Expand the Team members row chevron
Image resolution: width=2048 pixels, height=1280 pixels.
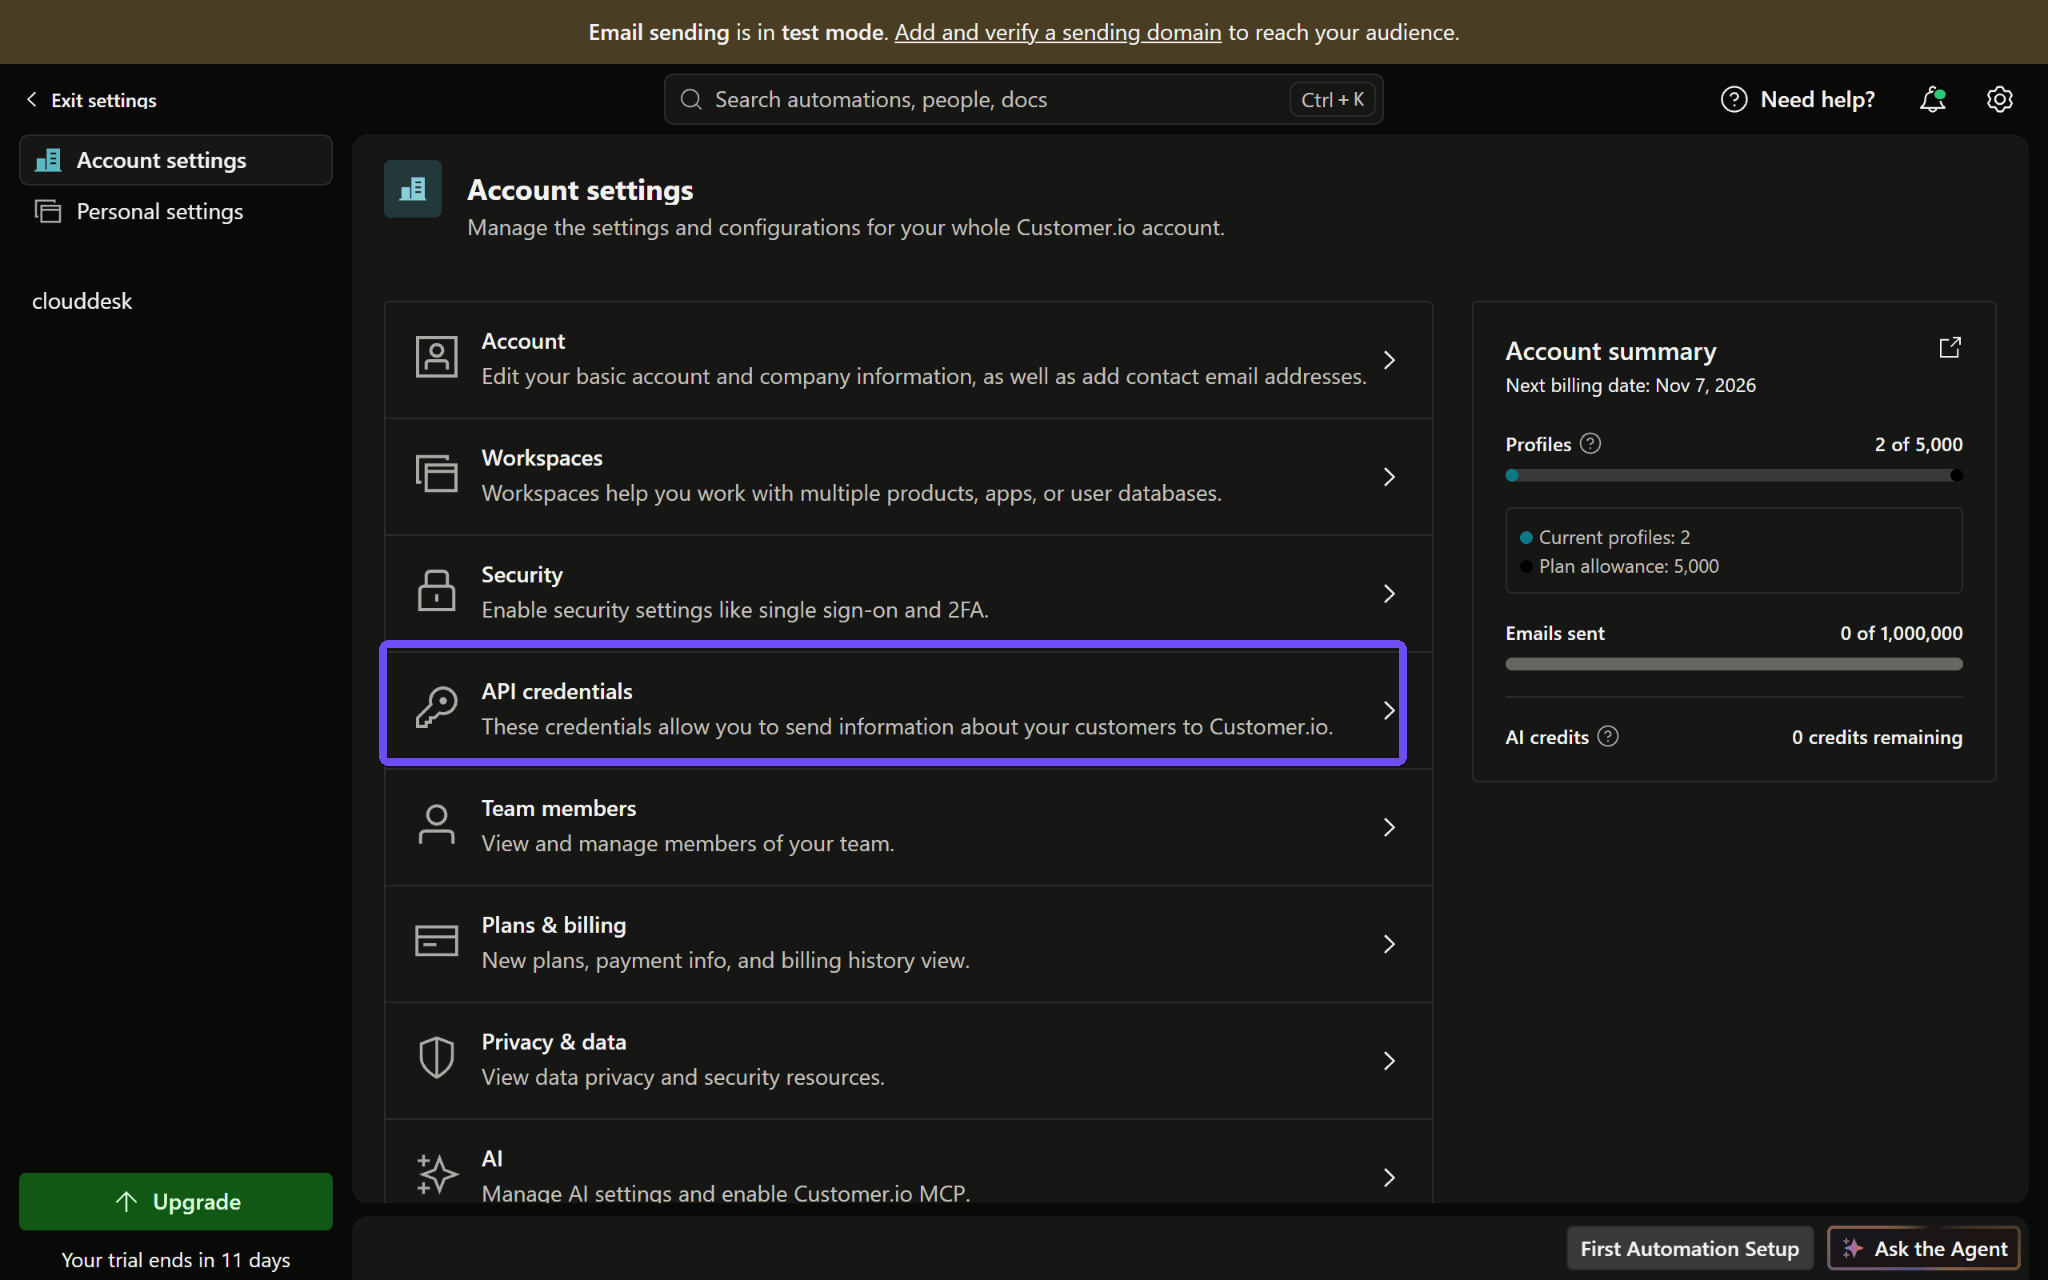click(1389, 827)
